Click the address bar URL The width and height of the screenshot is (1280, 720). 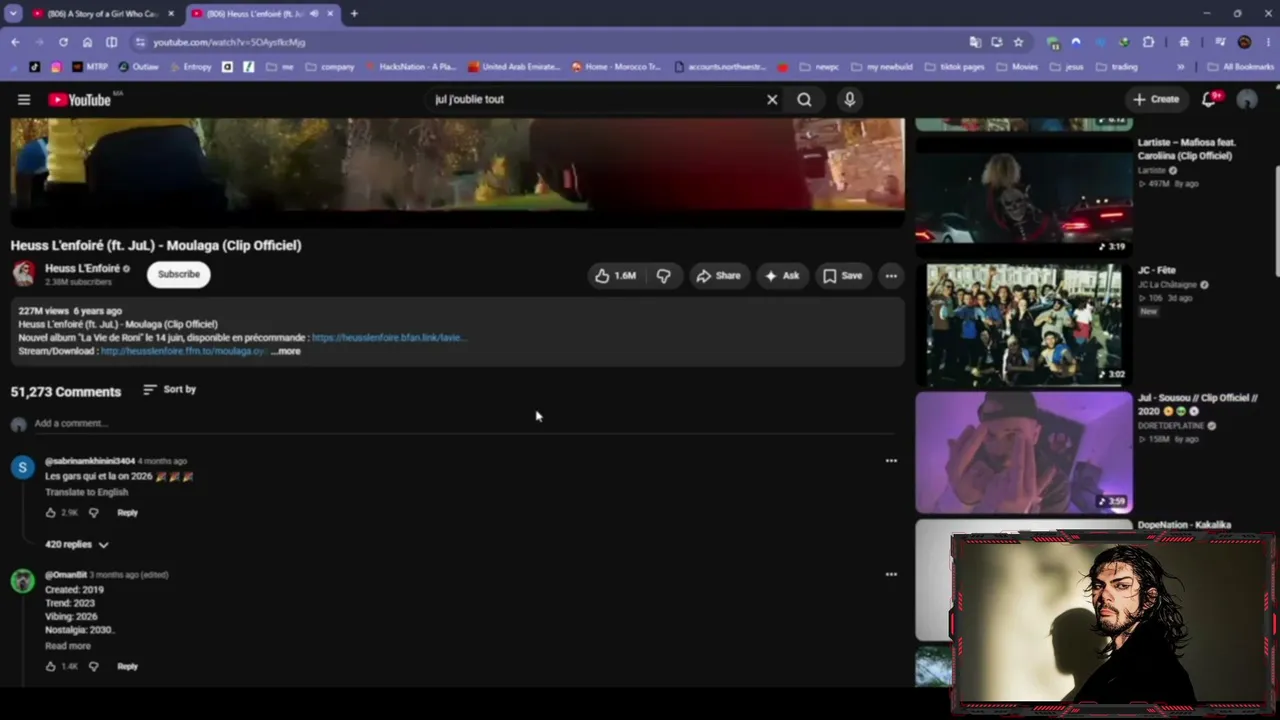[229, 42]
